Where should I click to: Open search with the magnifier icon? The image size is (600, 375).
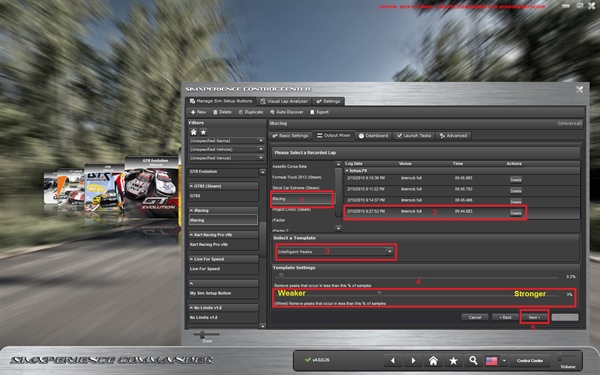(x=473, y=360)
